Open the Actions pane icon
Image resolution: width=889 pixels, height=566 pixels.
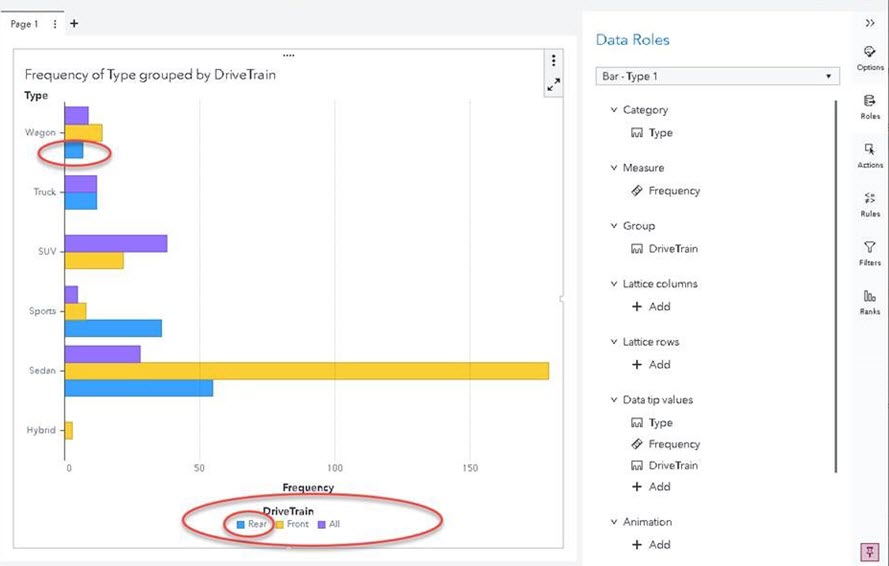pos(870,150)
